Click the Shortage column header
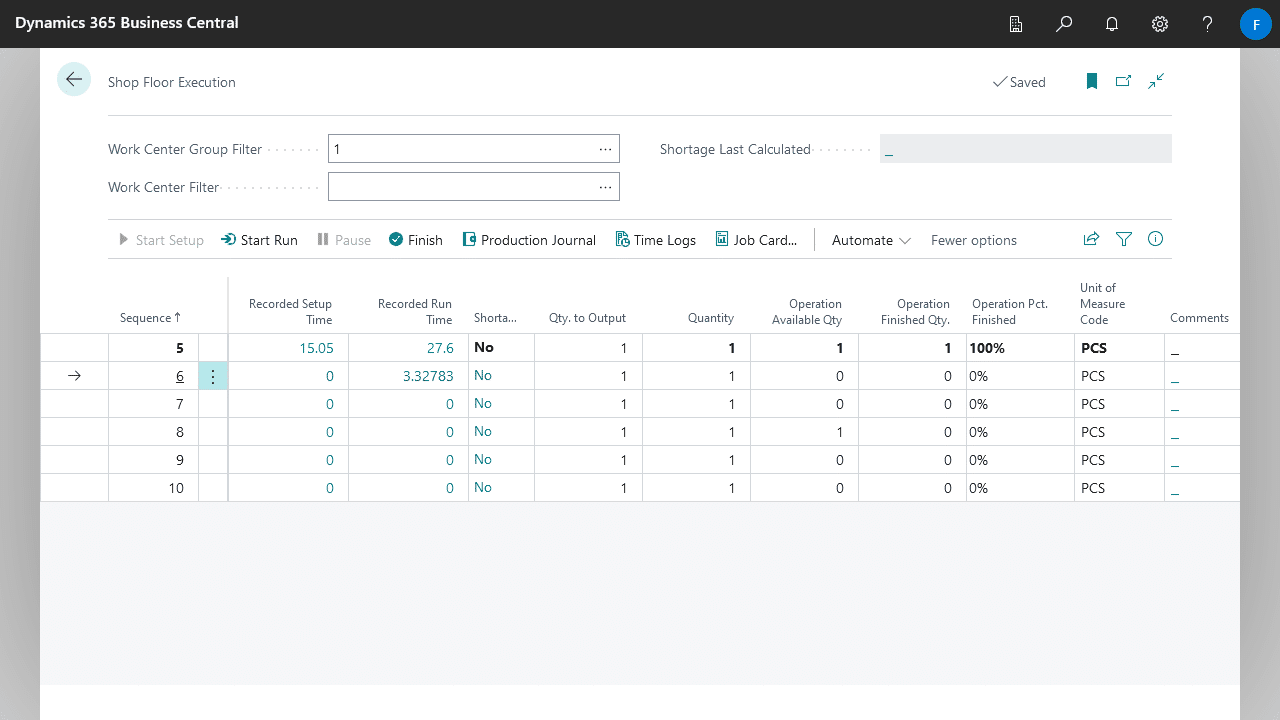This screenshot has height=720, width=1280. (496, 318)
